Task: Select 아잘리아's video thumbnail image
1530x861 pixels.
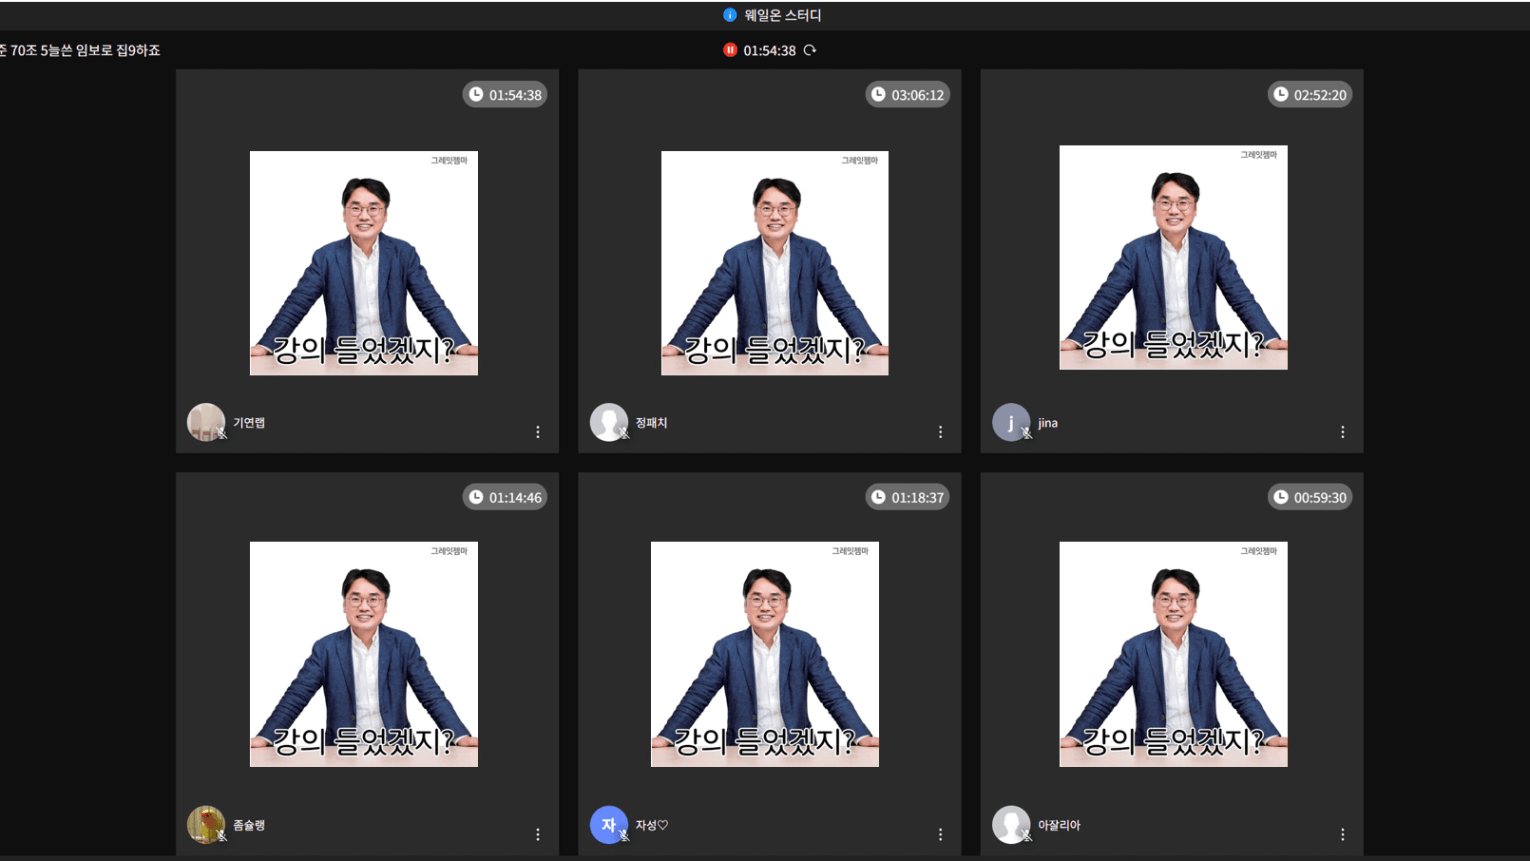Action: 1173,654
